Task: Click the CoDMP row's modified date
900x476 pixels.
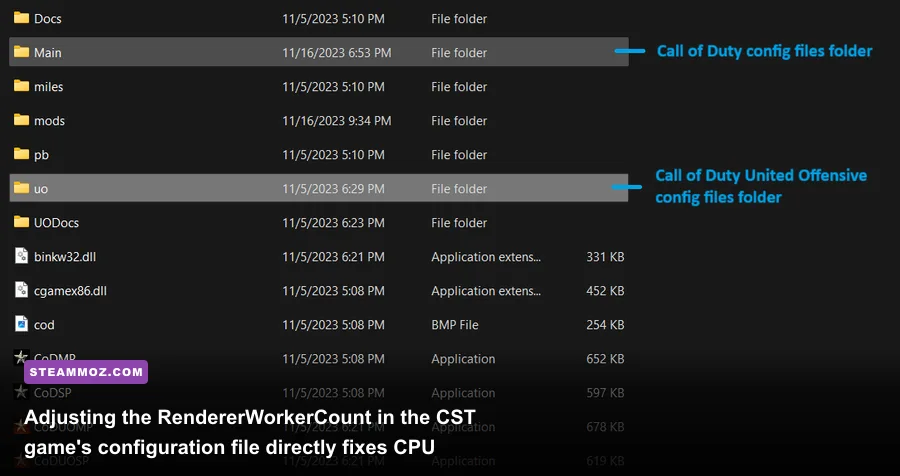Action: coord(333,359)
